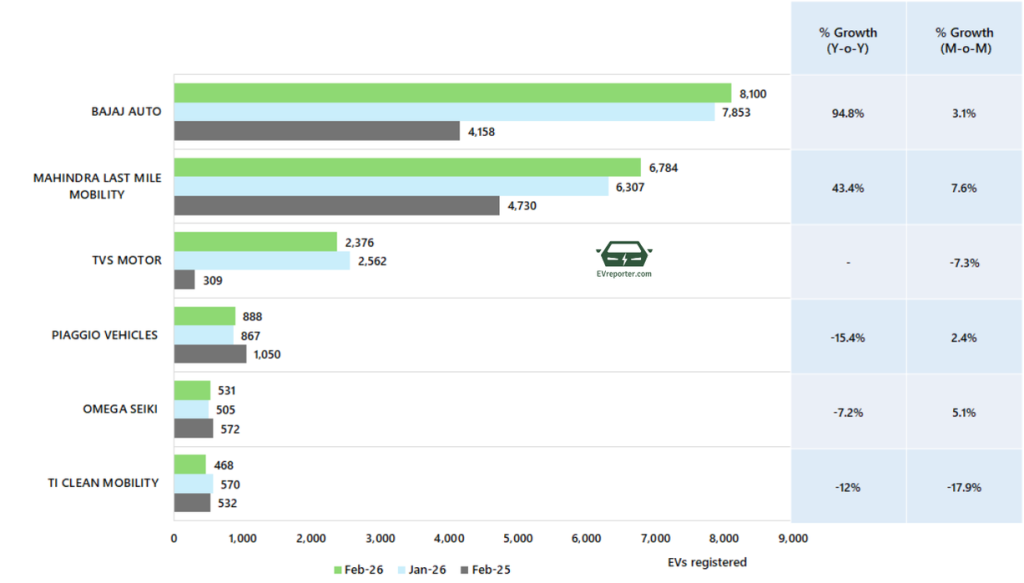Click Piaggio Vehicles' gray 1,050 bar

coord(210,354)
